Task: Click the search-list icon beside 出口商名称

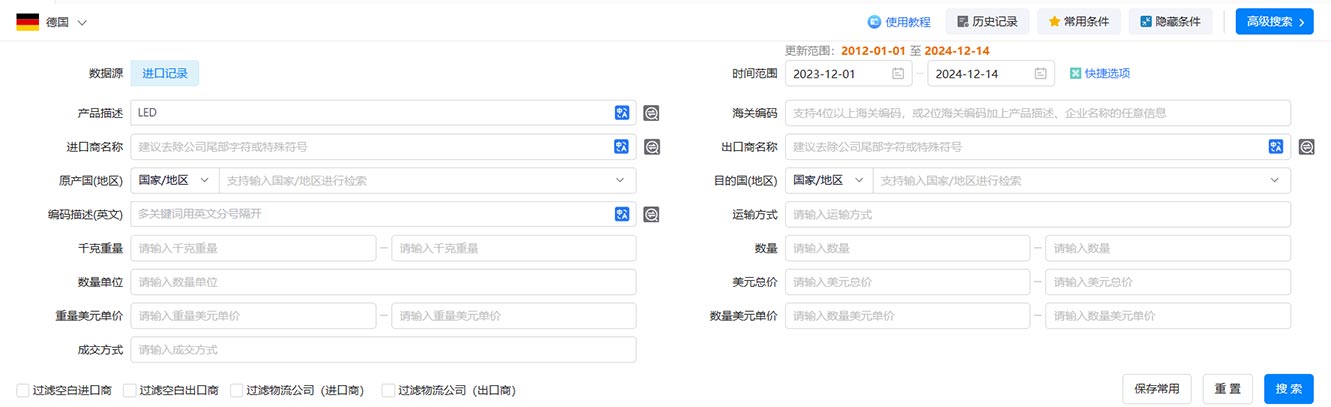Action: (x=1306, y=147)
